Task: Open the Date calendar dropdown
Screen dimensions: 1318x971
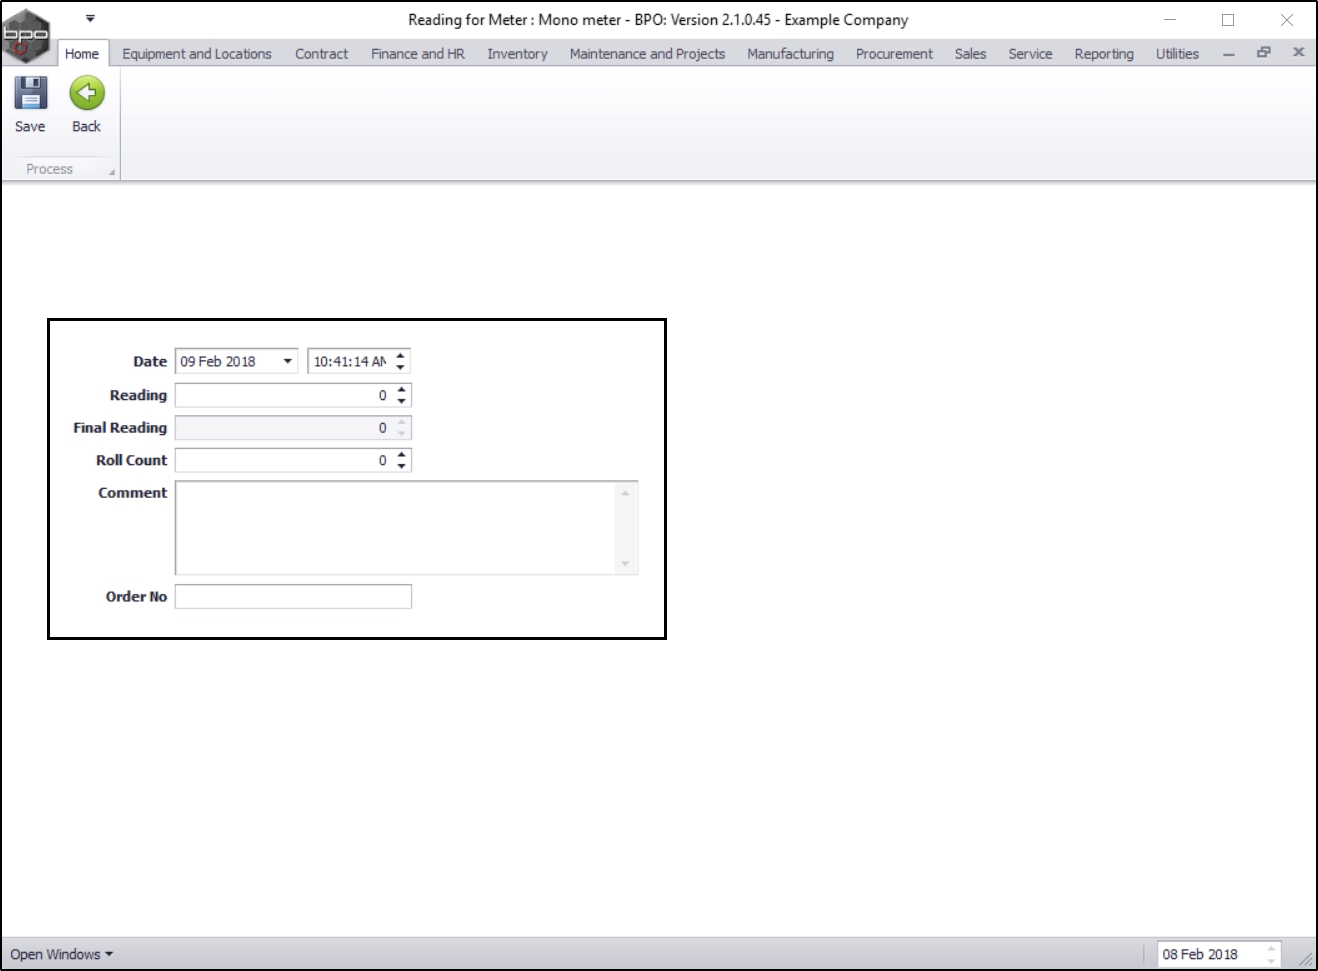Action: (288, 361)
